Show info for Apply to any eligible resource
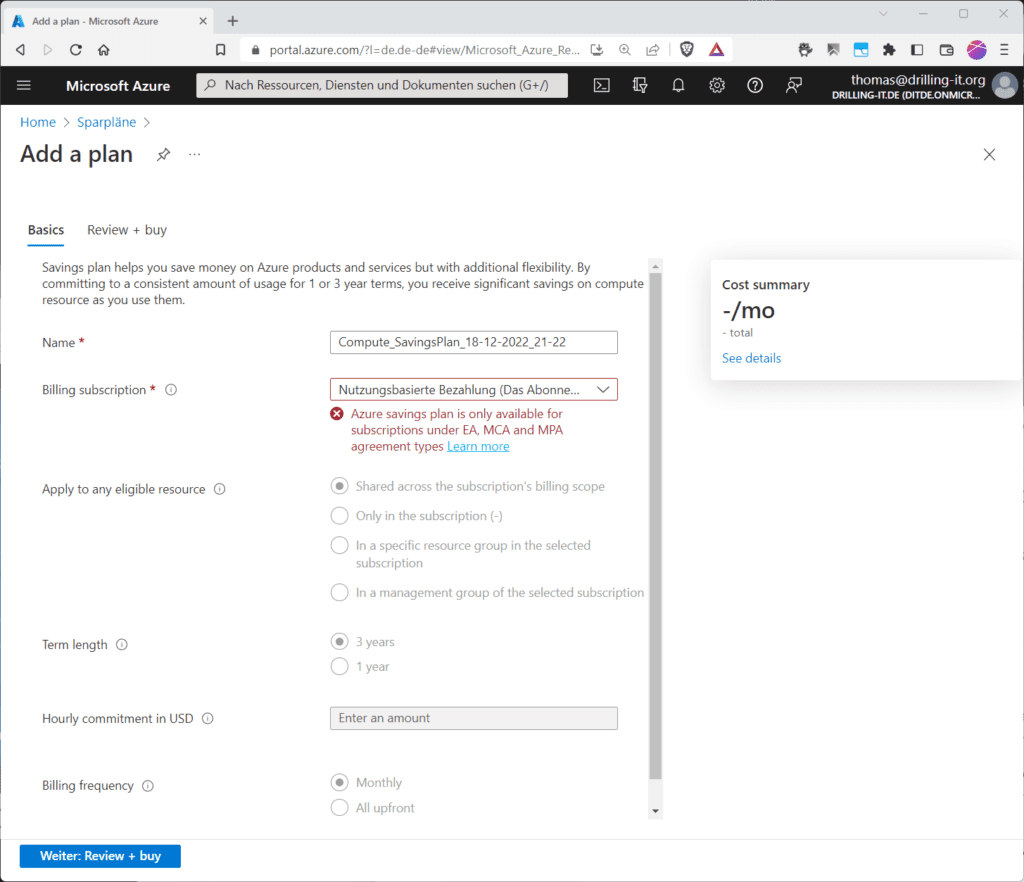The image size is (1024, 882). tap(220, 489)
